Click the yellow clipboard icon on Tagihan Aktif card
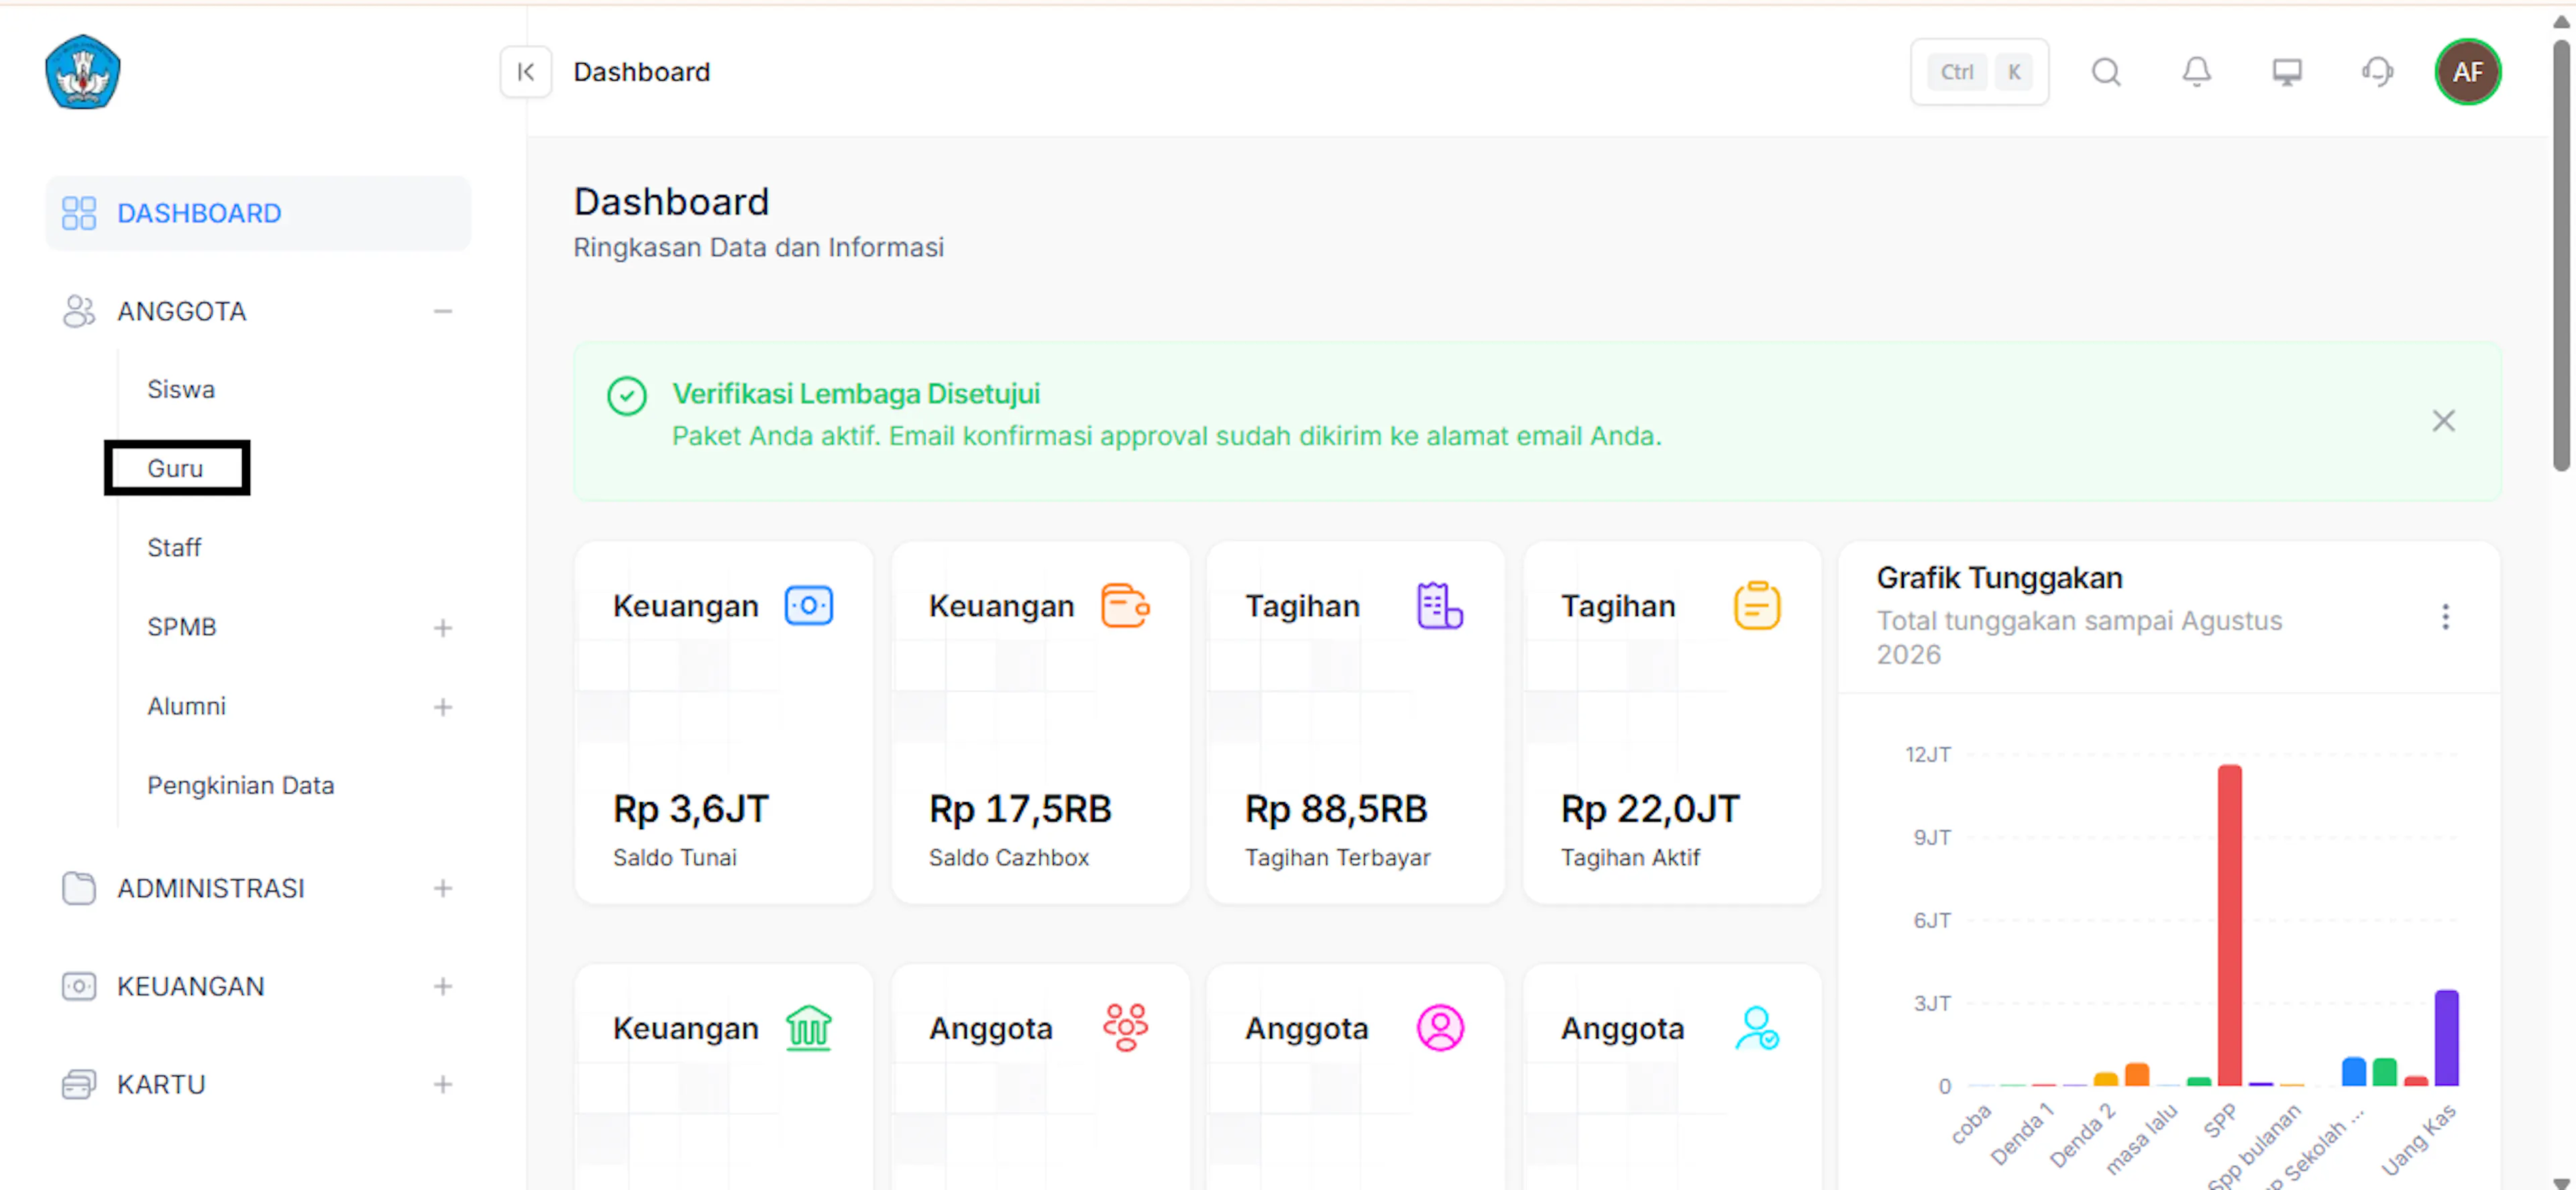2576x1190 pixels. point(1757,606)
